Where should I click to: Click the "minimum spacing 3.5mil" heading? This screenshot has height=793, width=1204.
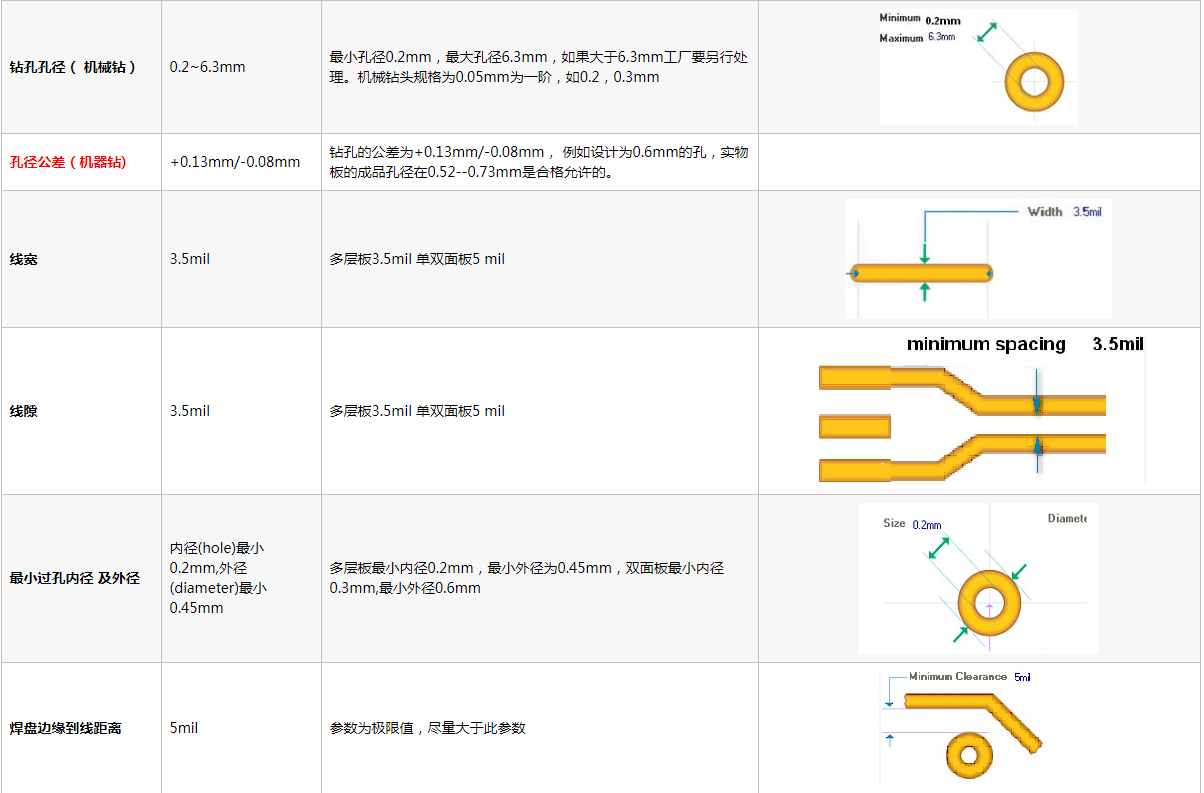(1024, 344)
